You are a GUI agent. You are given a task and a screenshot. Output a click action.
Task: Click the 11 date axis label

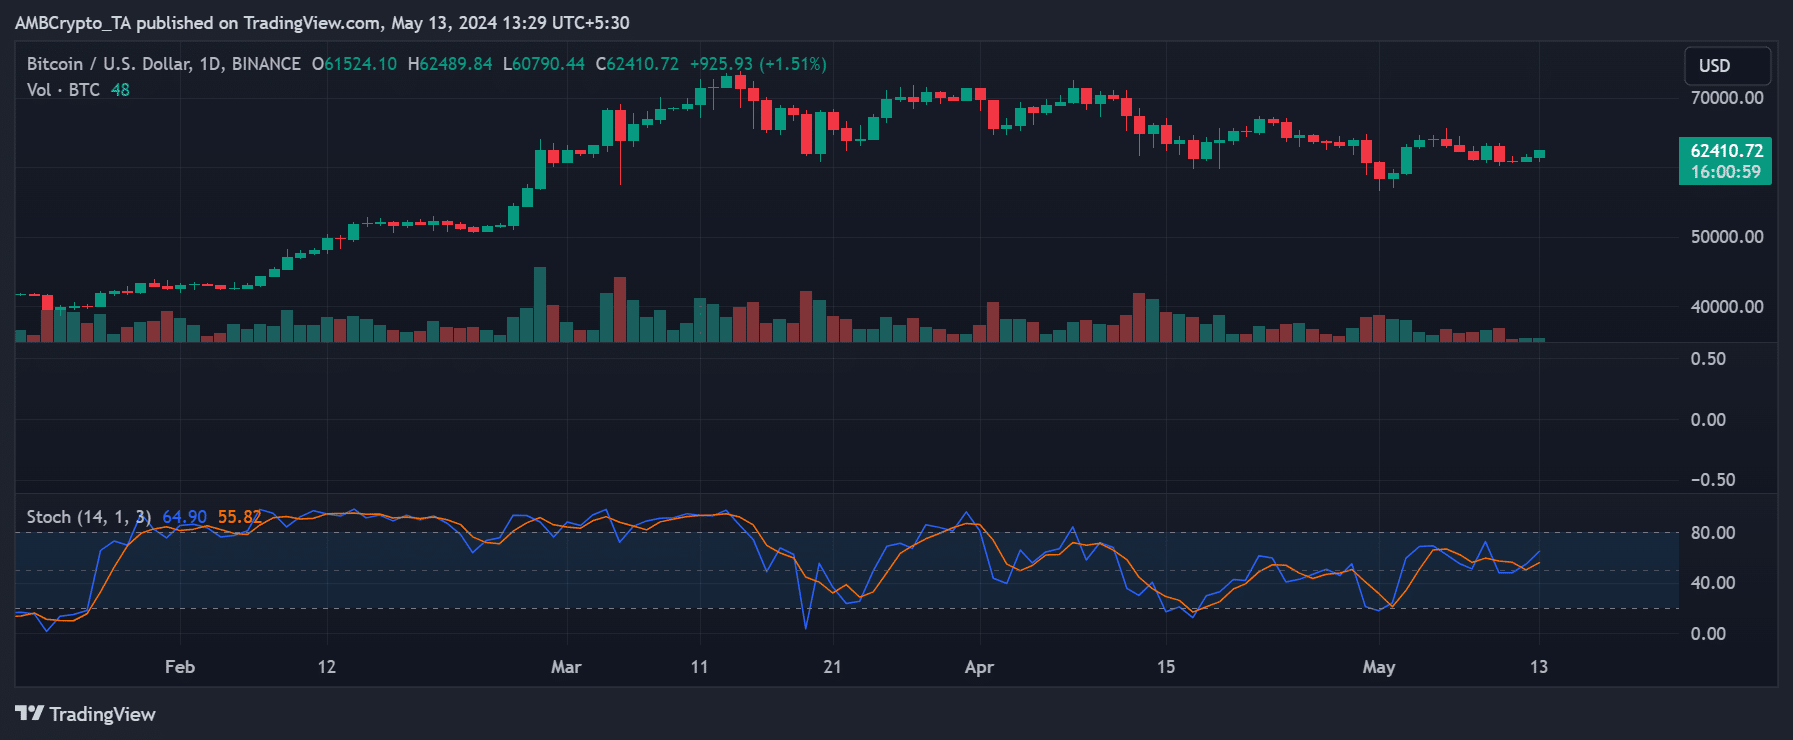(699, 667)
